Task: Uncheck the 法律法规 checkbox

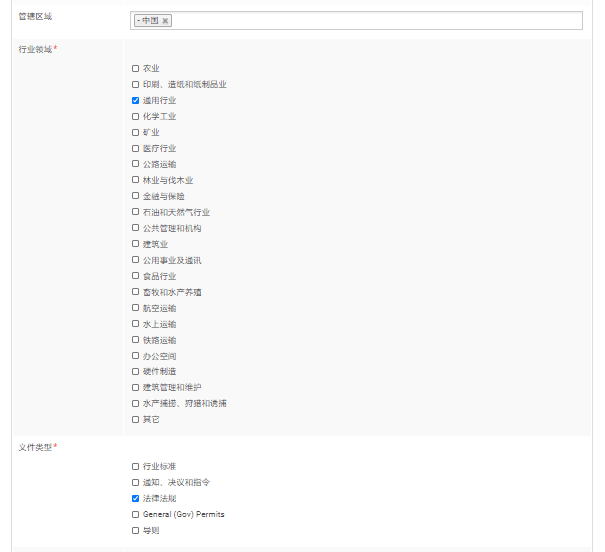Action: click(136, 498)
